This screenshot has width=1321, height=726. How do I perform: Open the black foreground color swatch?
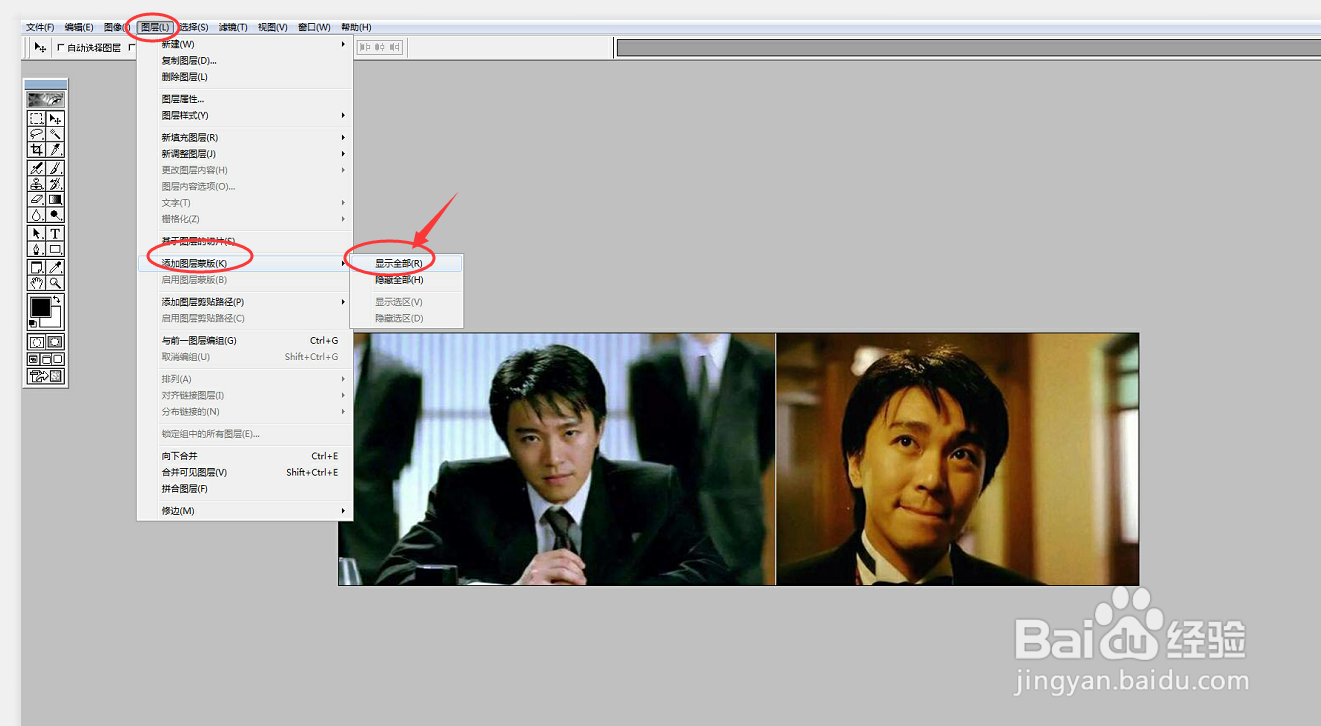point(39,307)
